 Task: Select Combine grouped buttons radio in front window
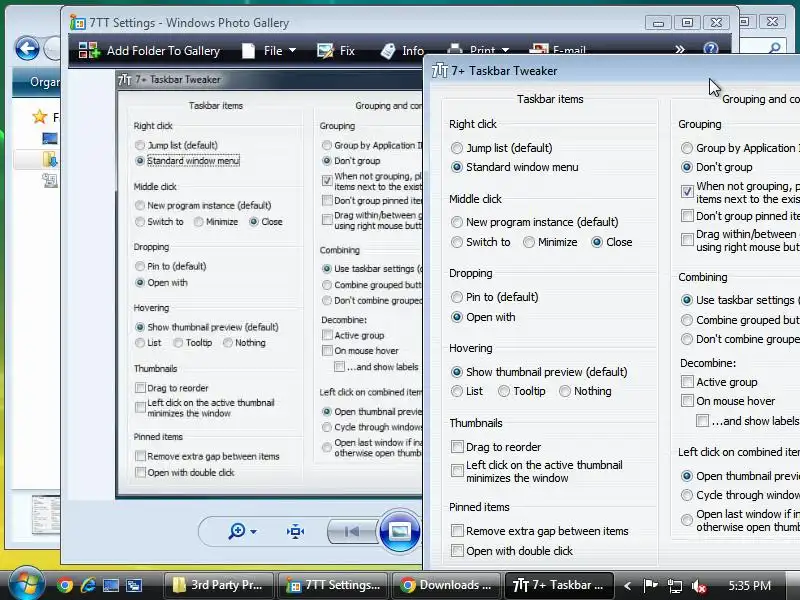click(x=687, y=320)
